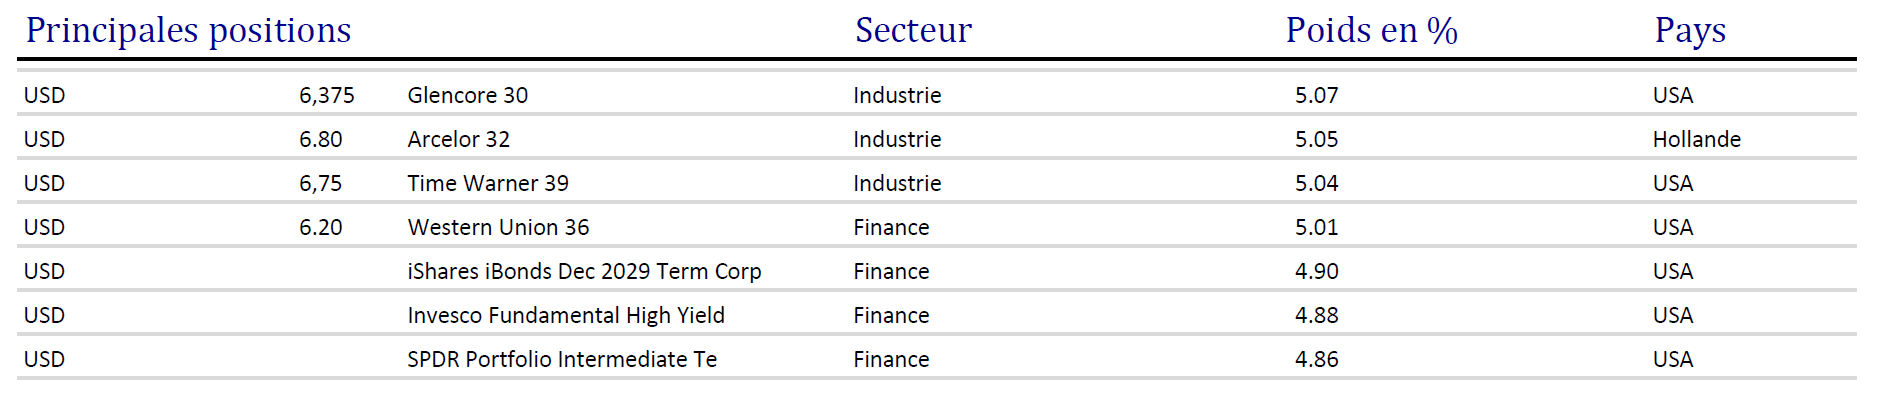
Task: Select iShares iBonds Dec 2029 Term Corp
Action: point(584,271)
